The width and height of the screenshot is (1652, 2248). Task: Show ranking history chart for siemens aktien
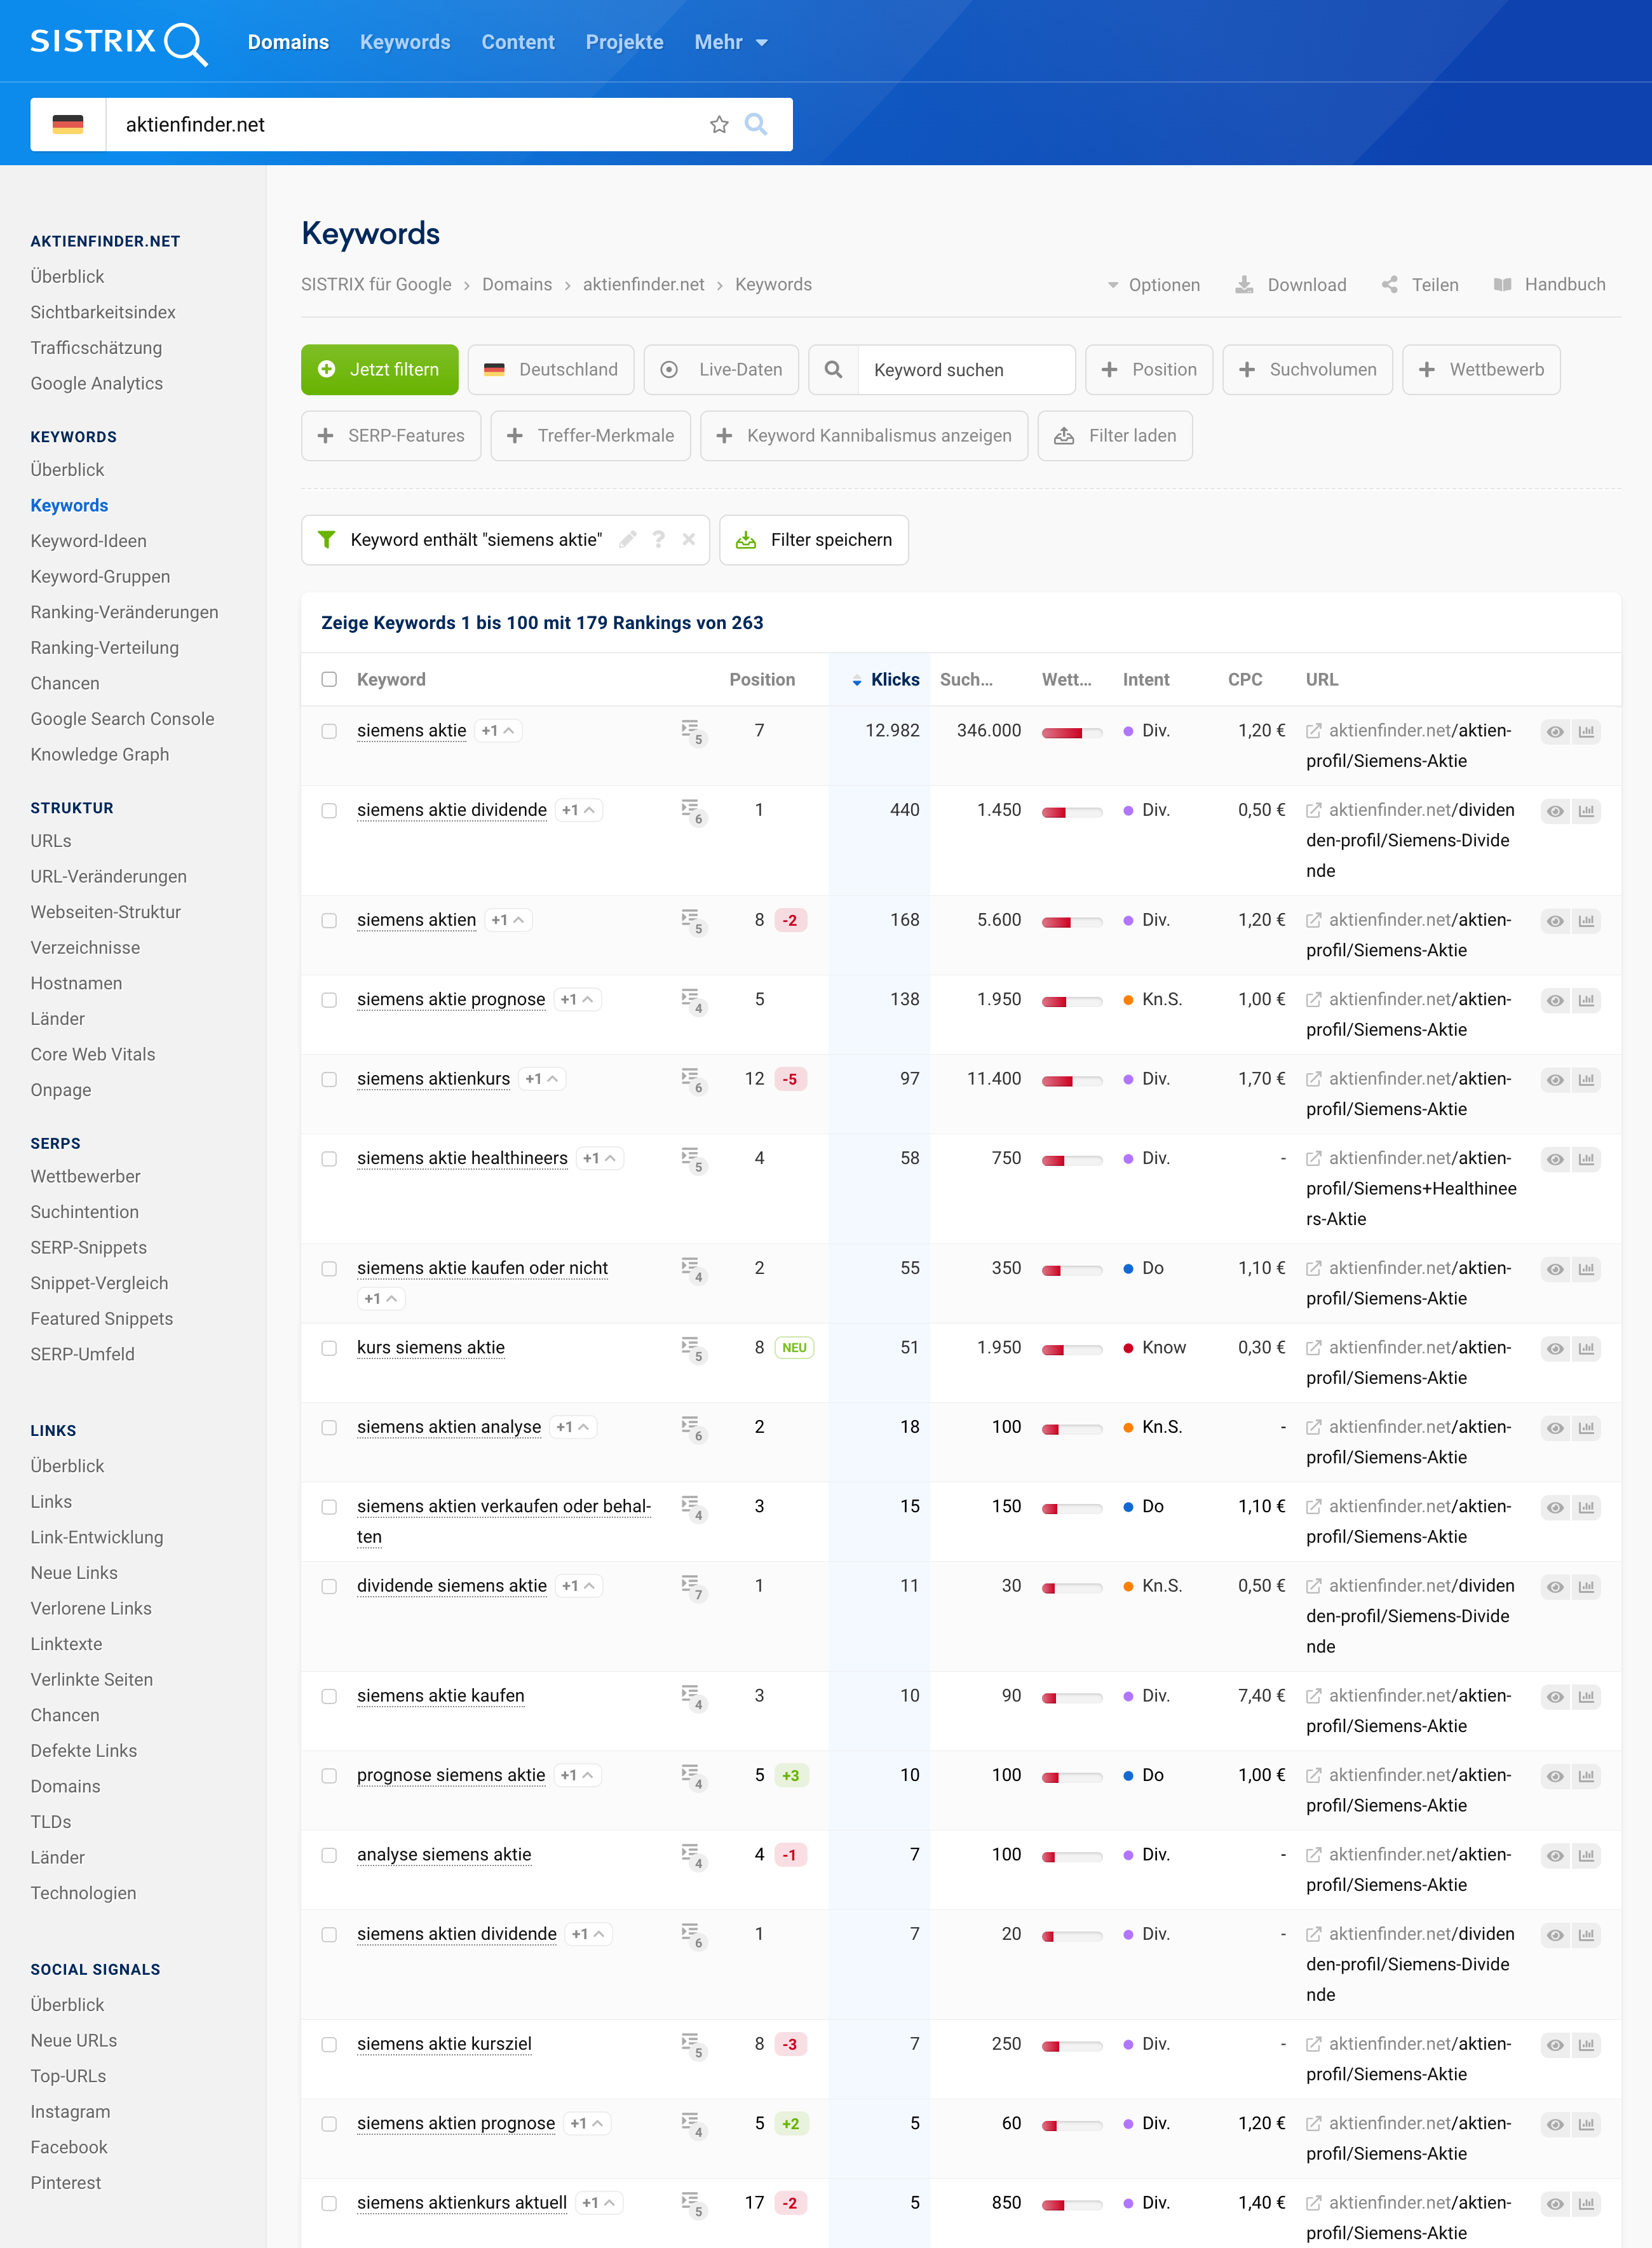[1587, 921]
